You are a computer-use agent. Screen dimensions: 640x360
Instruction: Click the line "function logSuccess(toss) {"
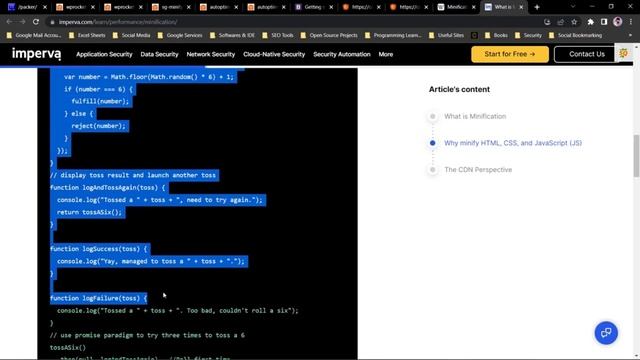98,249
